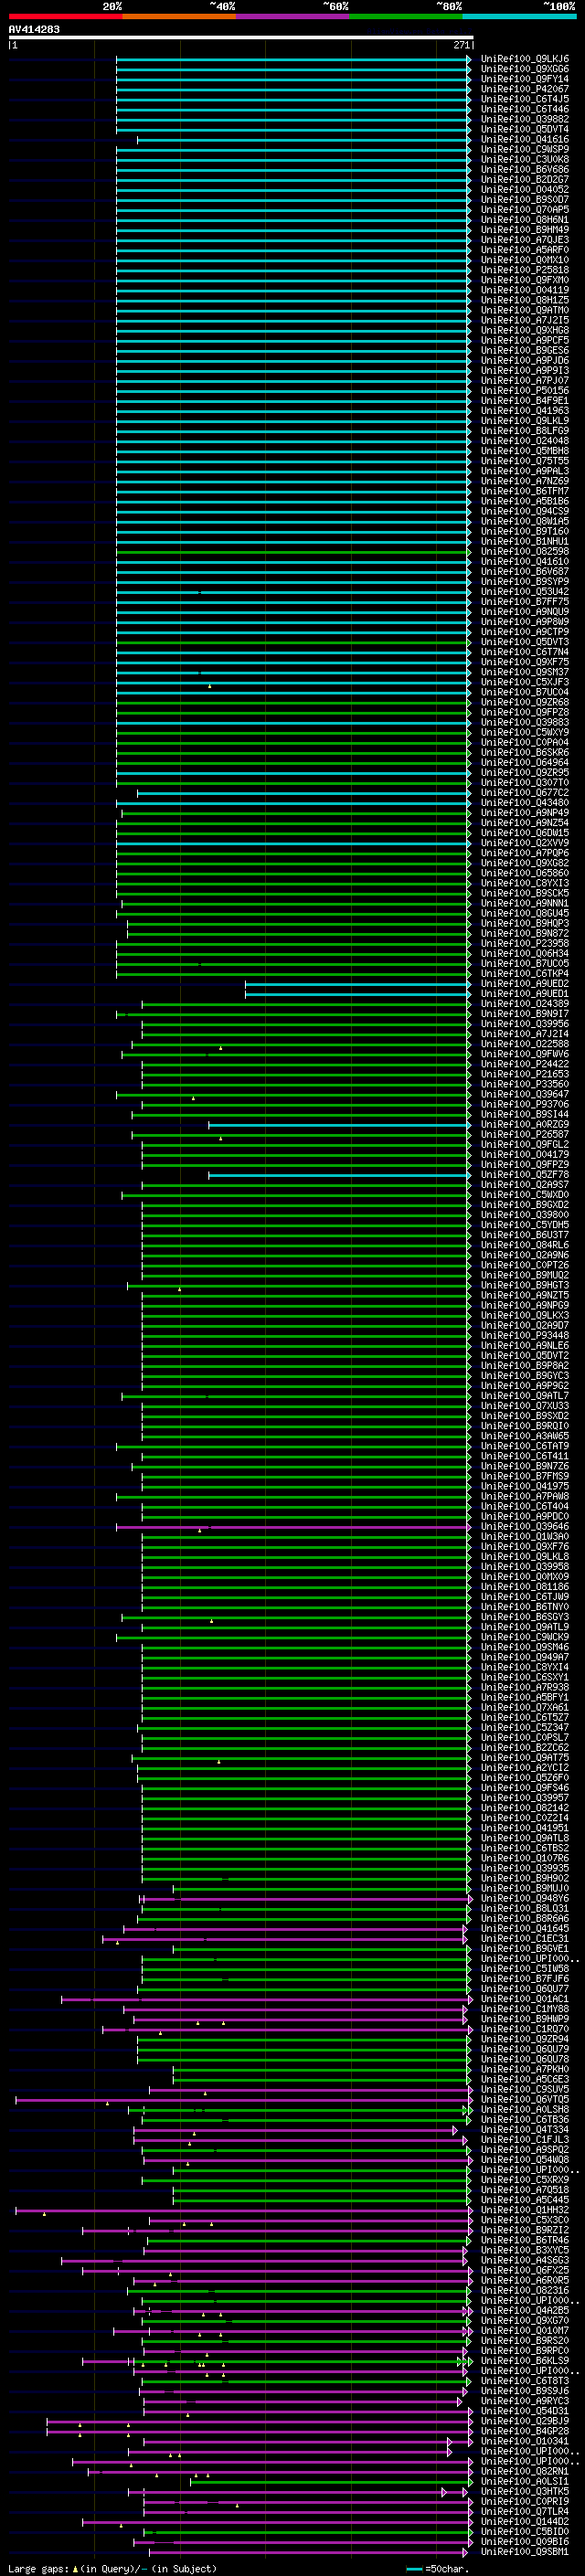Select the UniRef100_O24389 label
The image size is (585, 2576).
pyautogui.click(x=525, y=1003)
